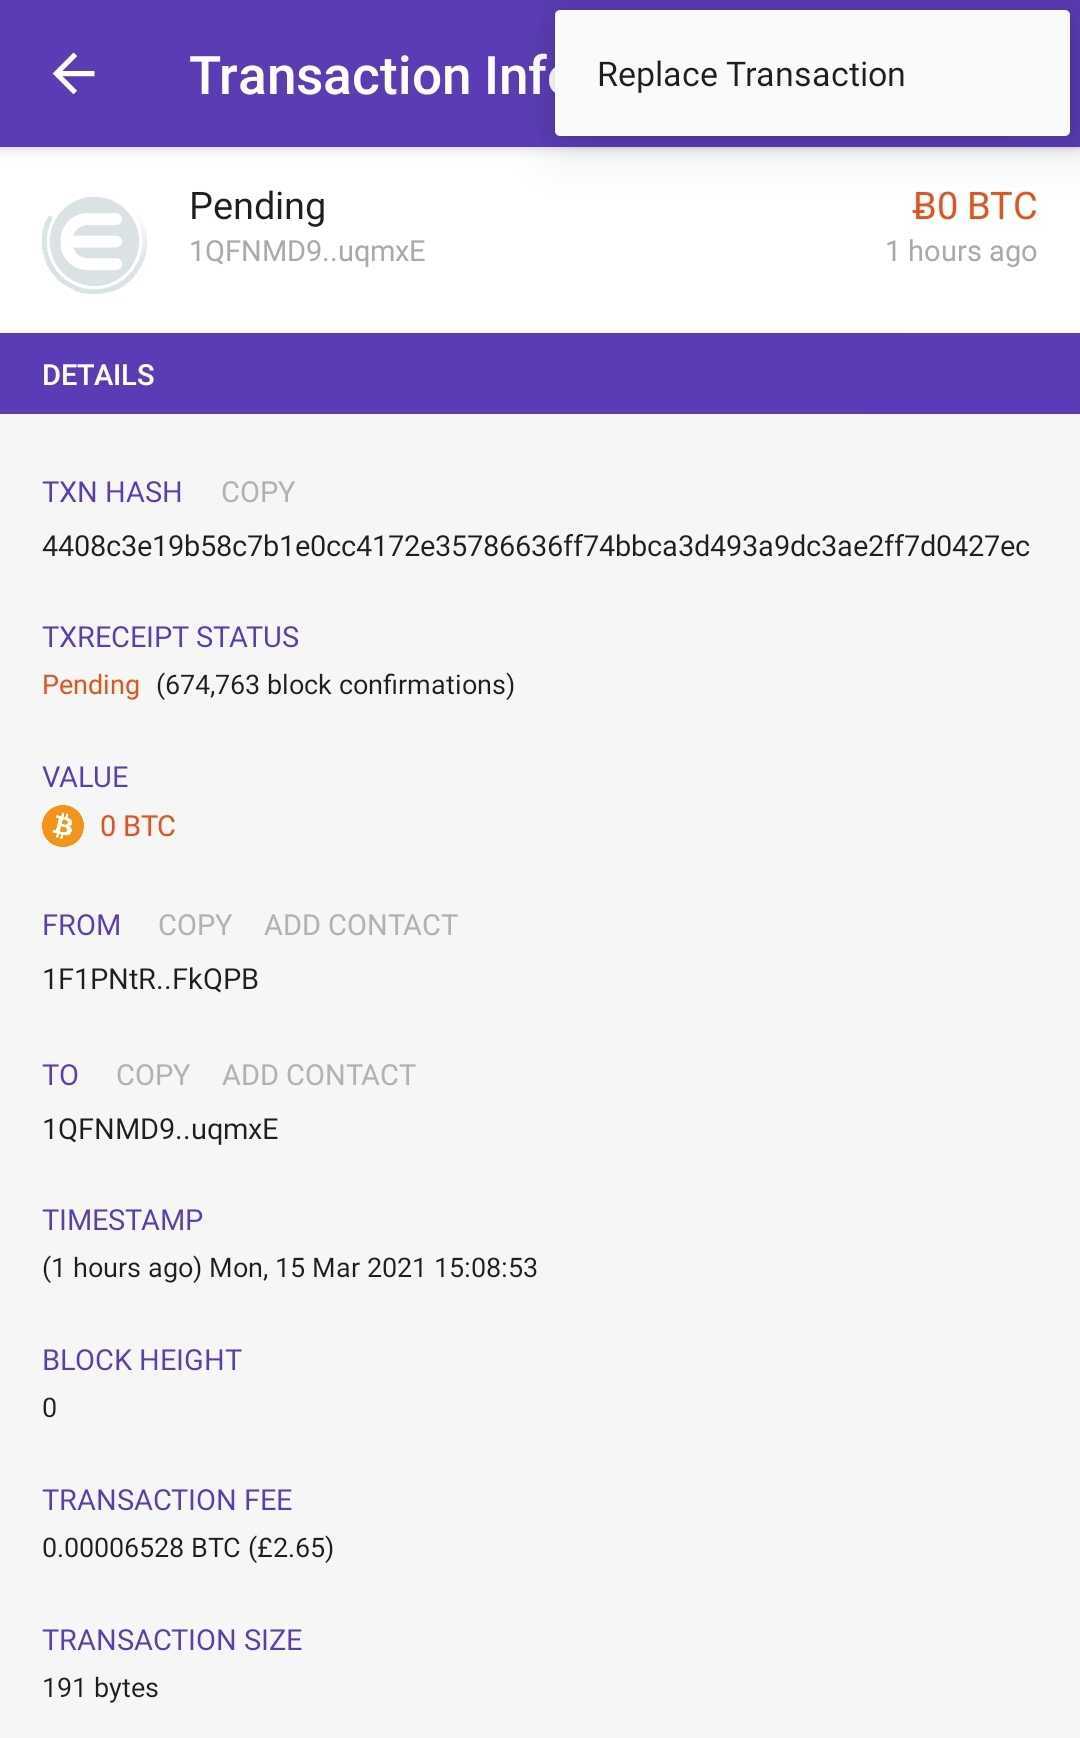Tap the 1F1PNtR..FkQPB sender address
1080x1738 pixels.
coord(150,979)
